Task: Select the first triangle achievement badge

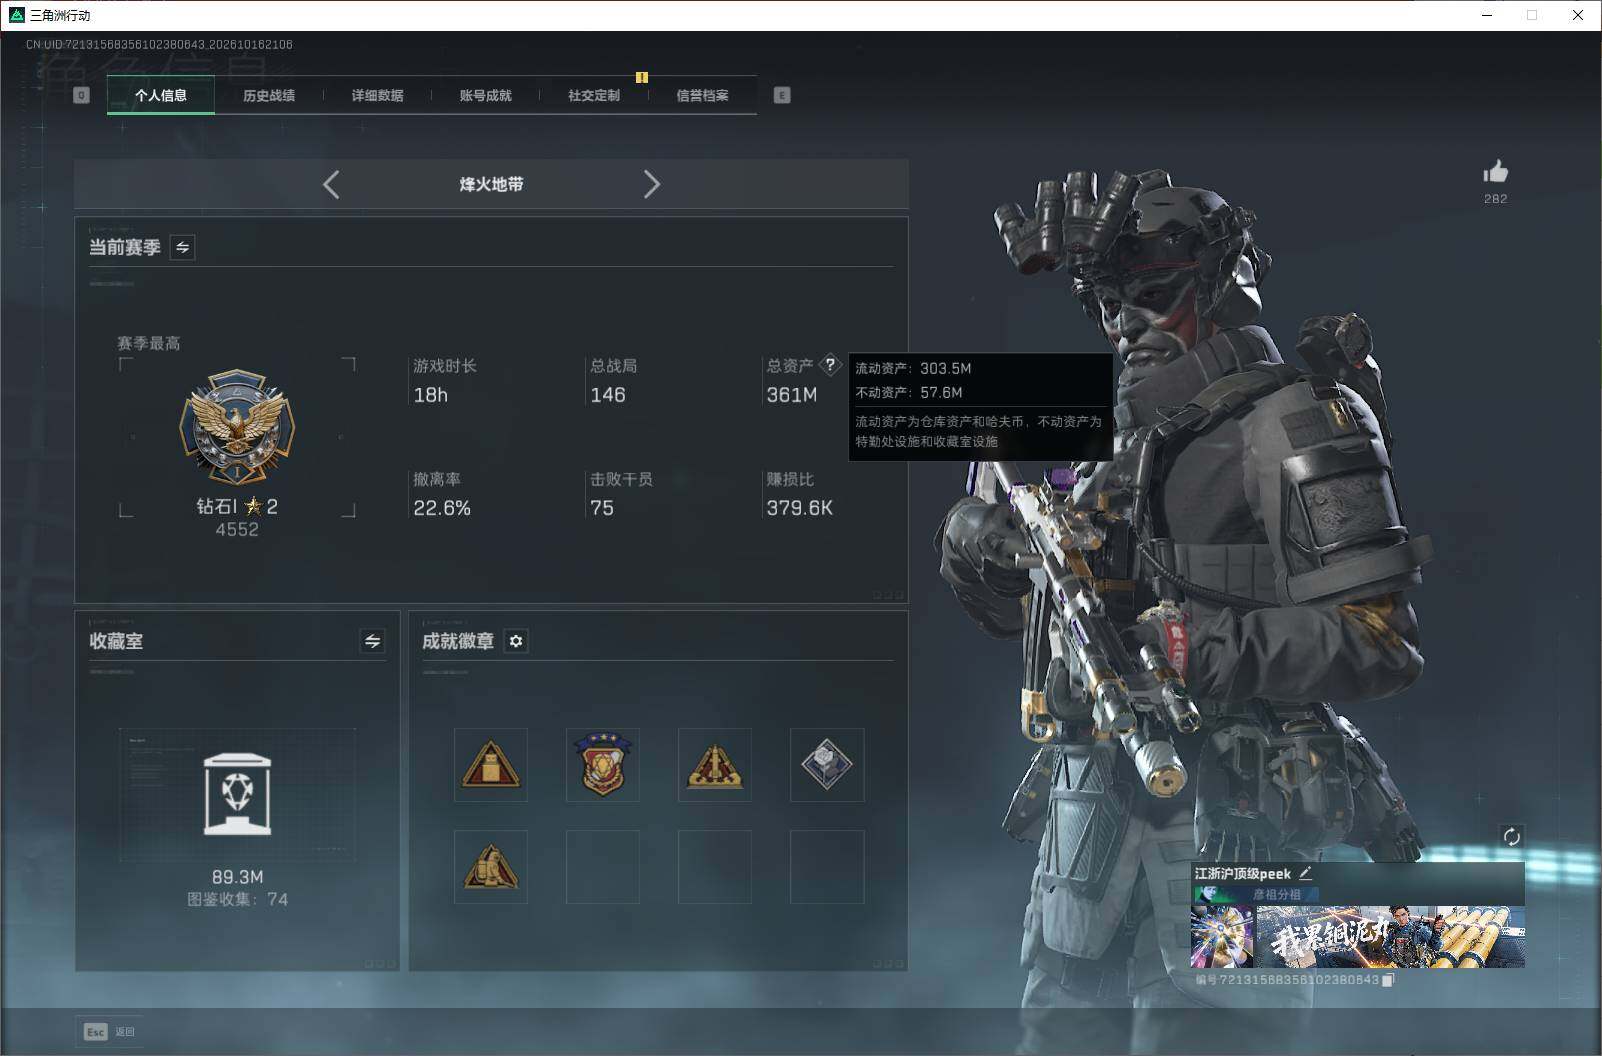Action: tap(490, 765)
